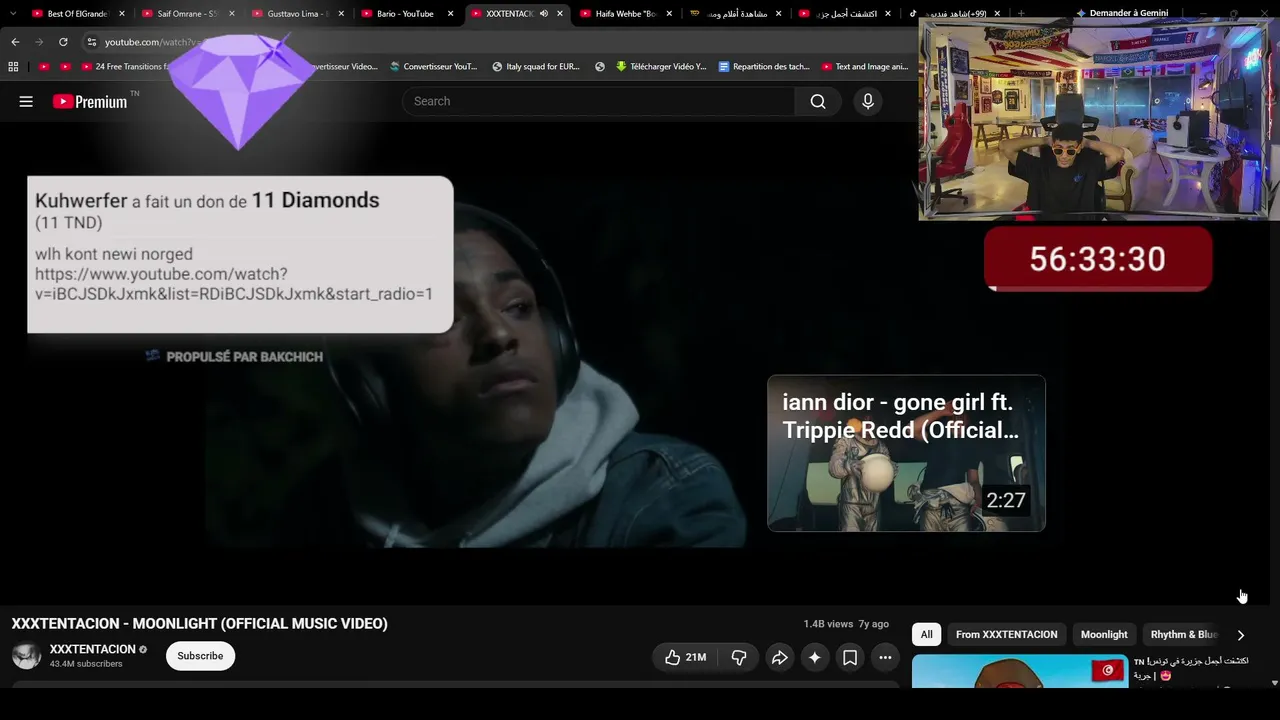
Task: Click the Moonlight official video title
Action: 199,624
